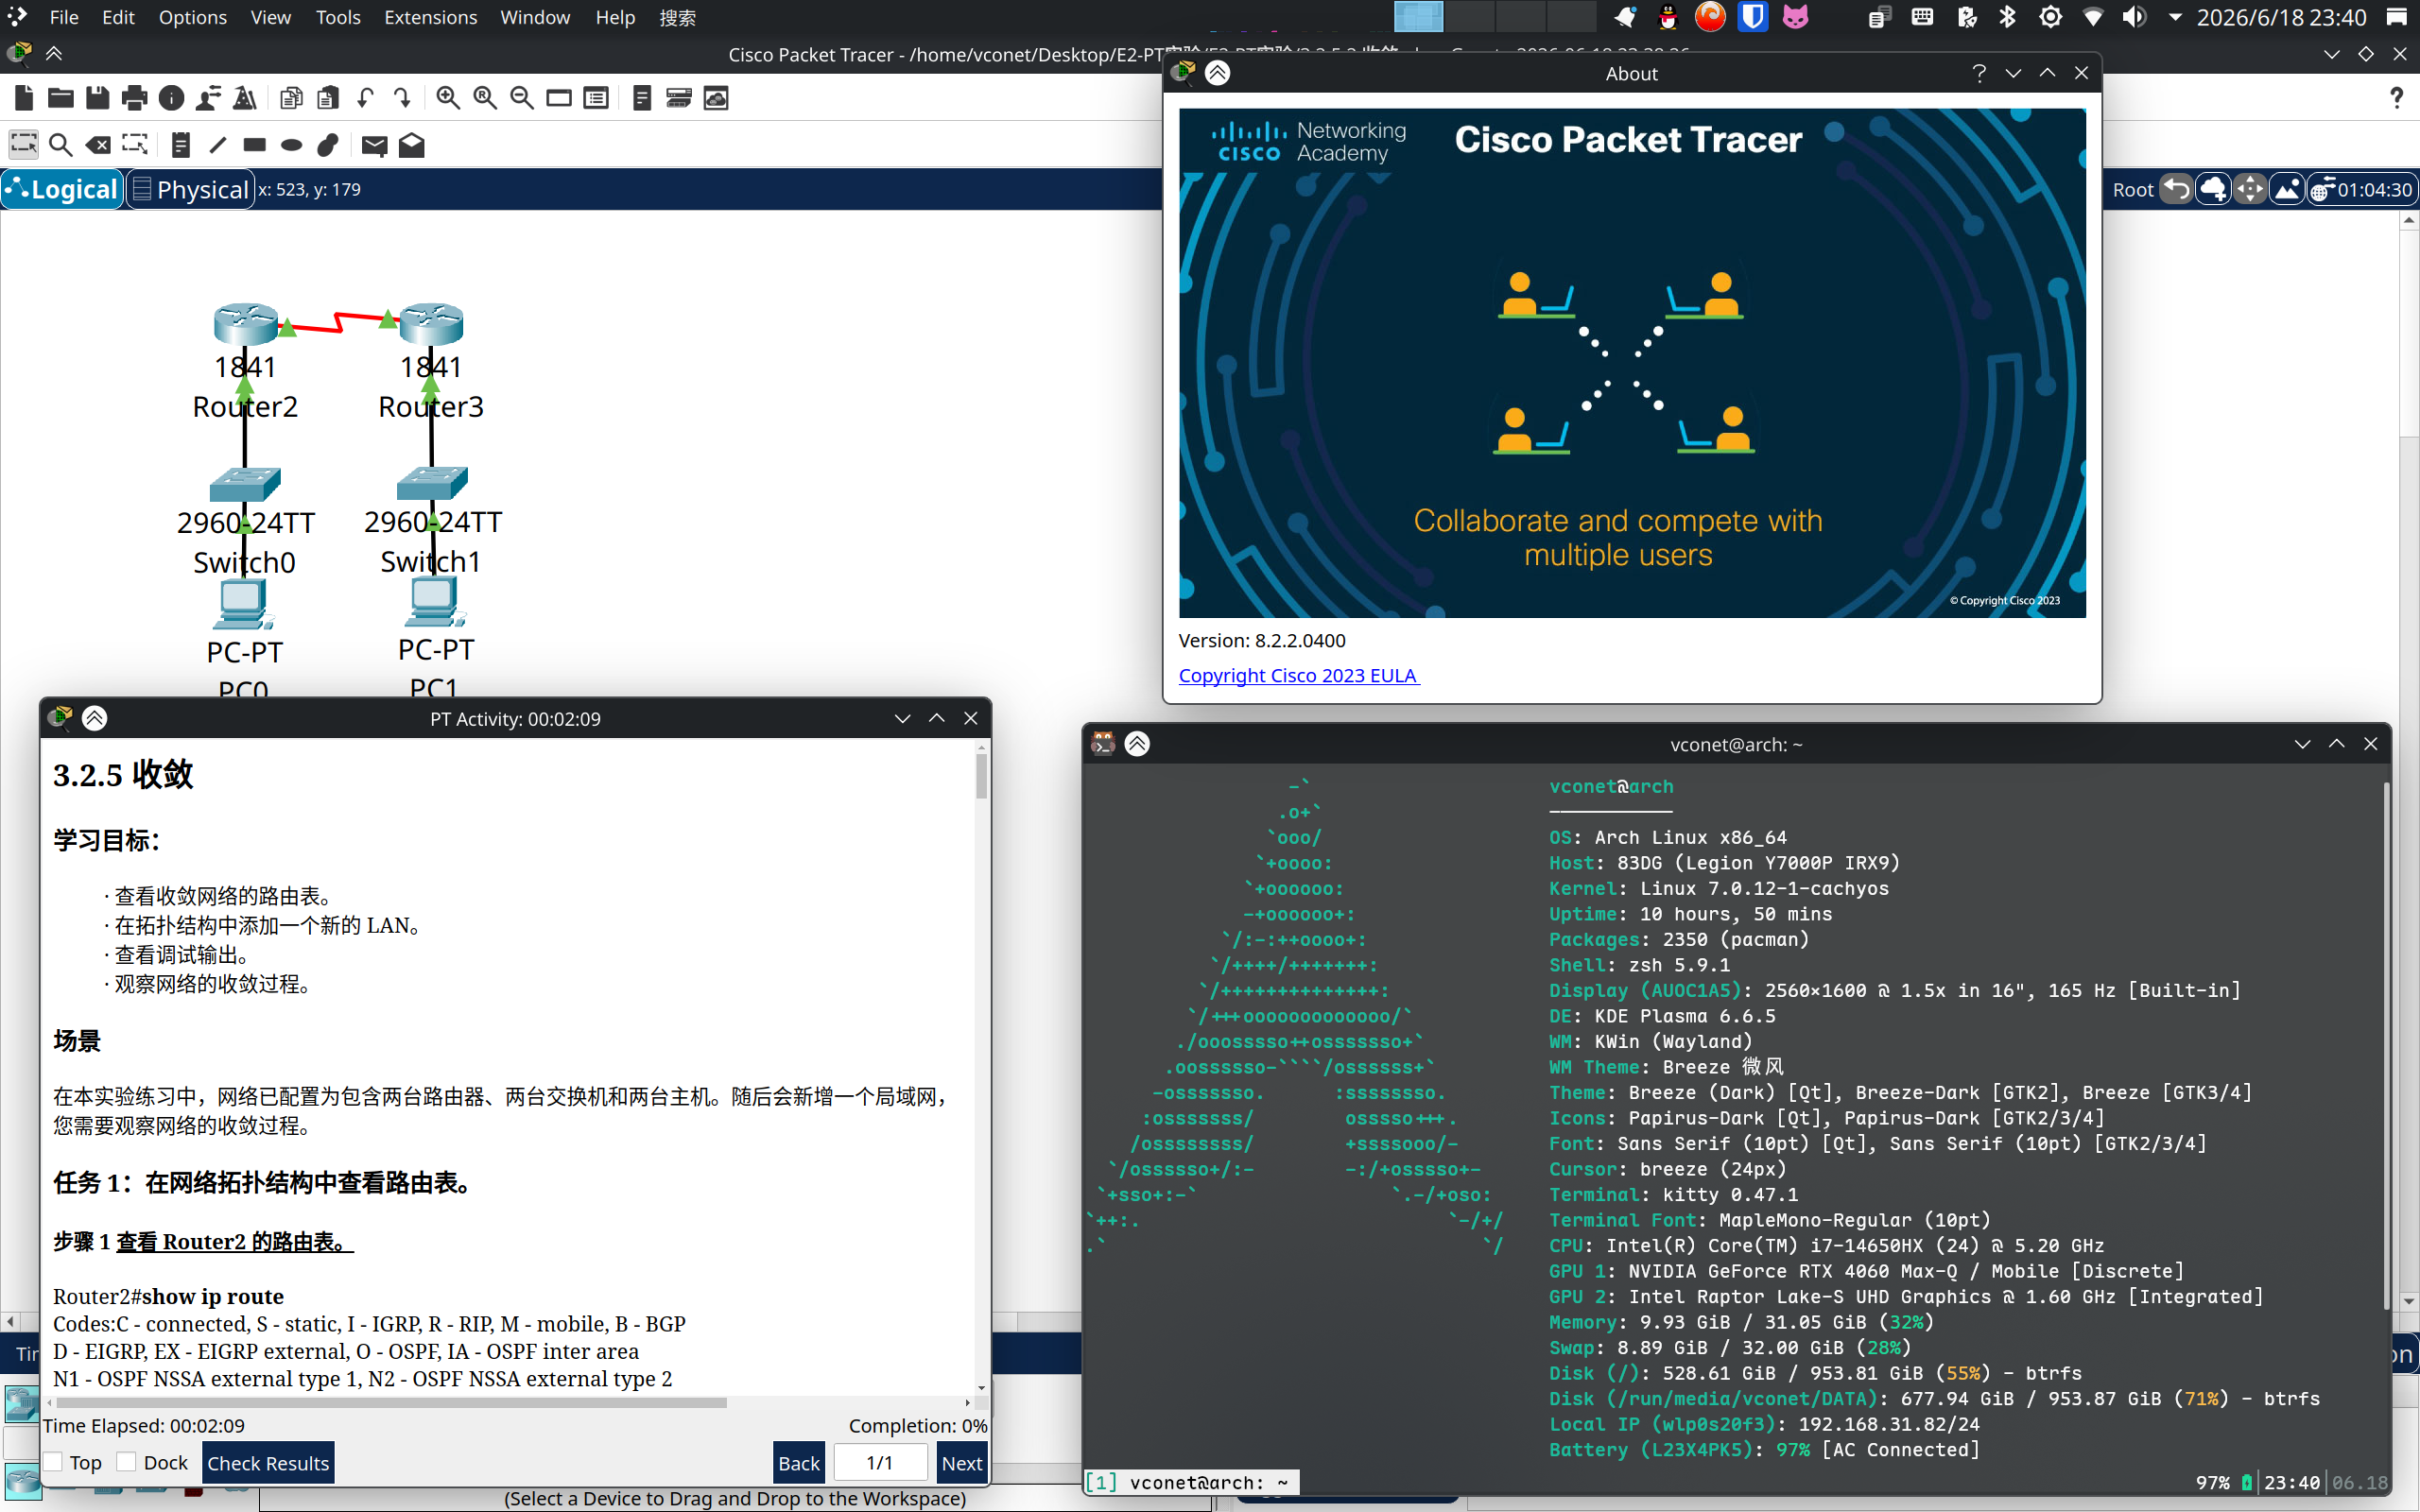The width and height of the screenshot is (2420, 1512).
Task: Redo the last undone action
Action: point(402,98)
